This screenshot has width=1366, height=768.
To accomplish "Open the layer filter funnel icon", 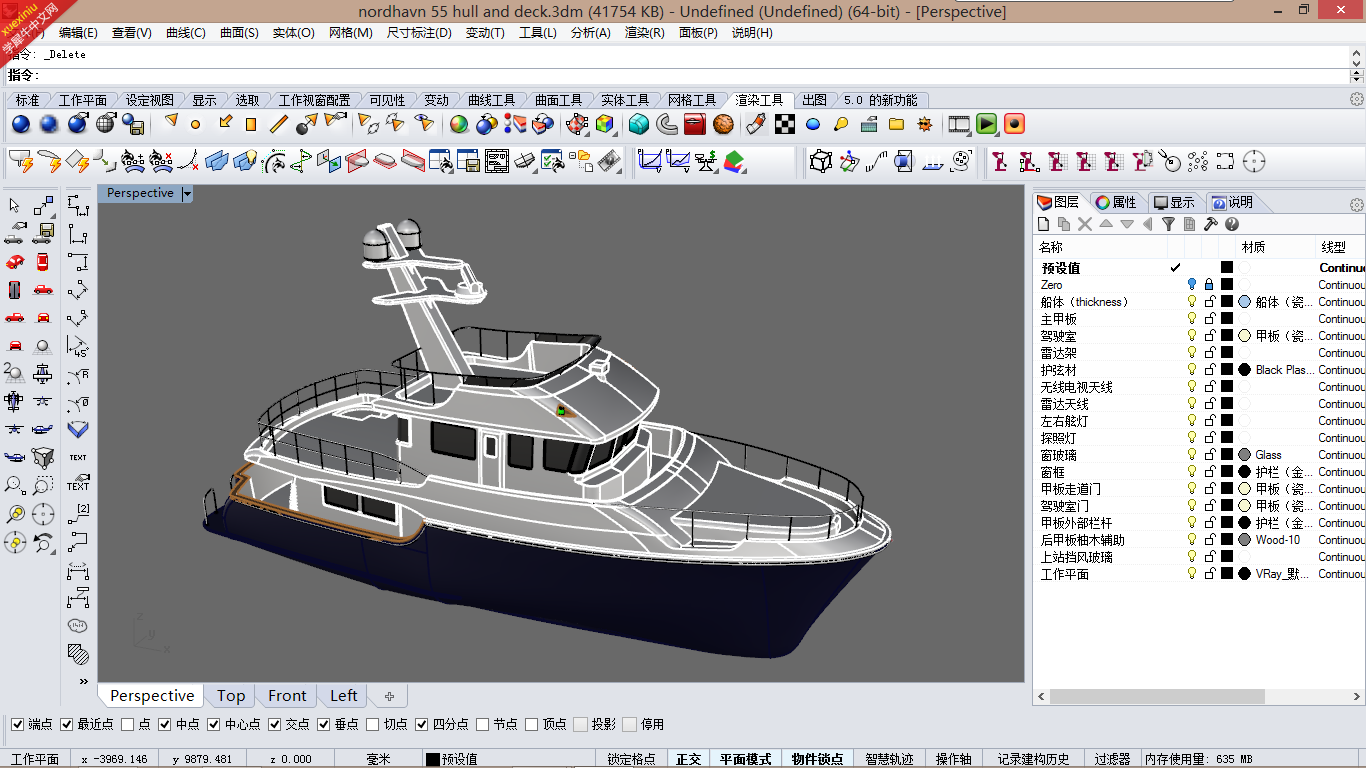I will point(1168,224).
